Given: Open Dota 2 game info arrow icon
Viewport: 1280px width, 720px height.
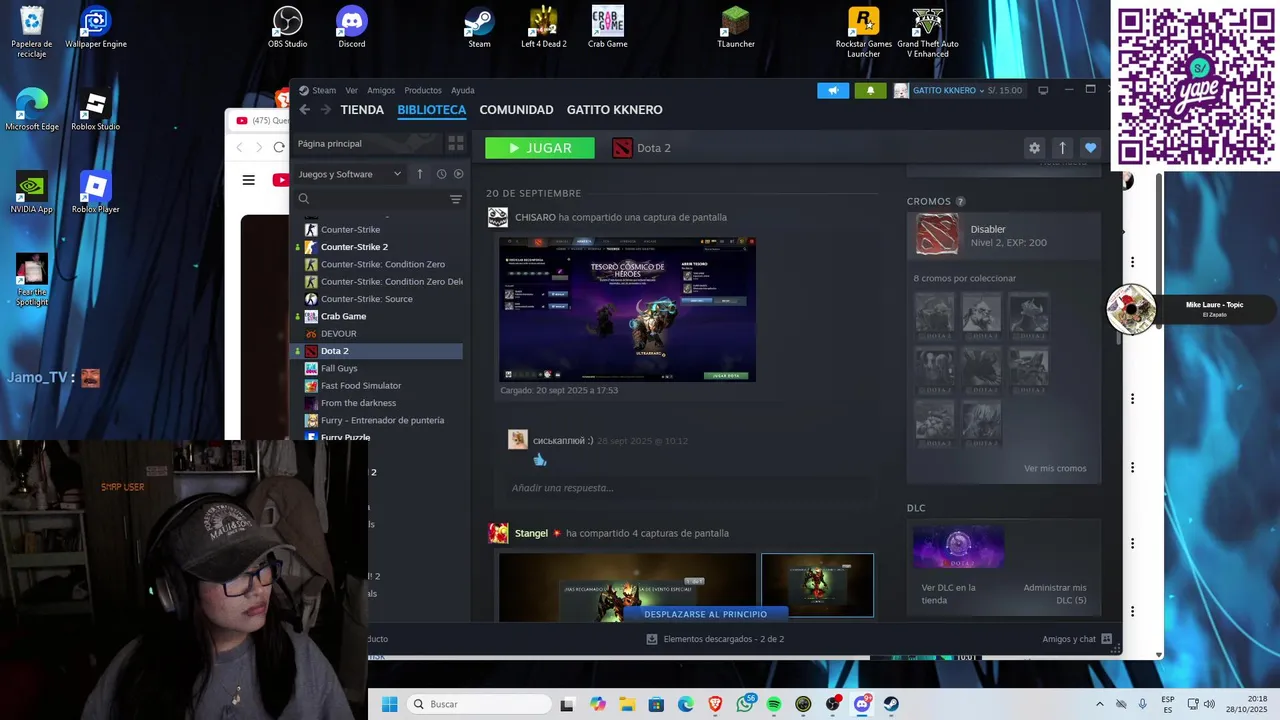Looking at the screenshot, I should pyautogui.click(x=1062, y=148).
